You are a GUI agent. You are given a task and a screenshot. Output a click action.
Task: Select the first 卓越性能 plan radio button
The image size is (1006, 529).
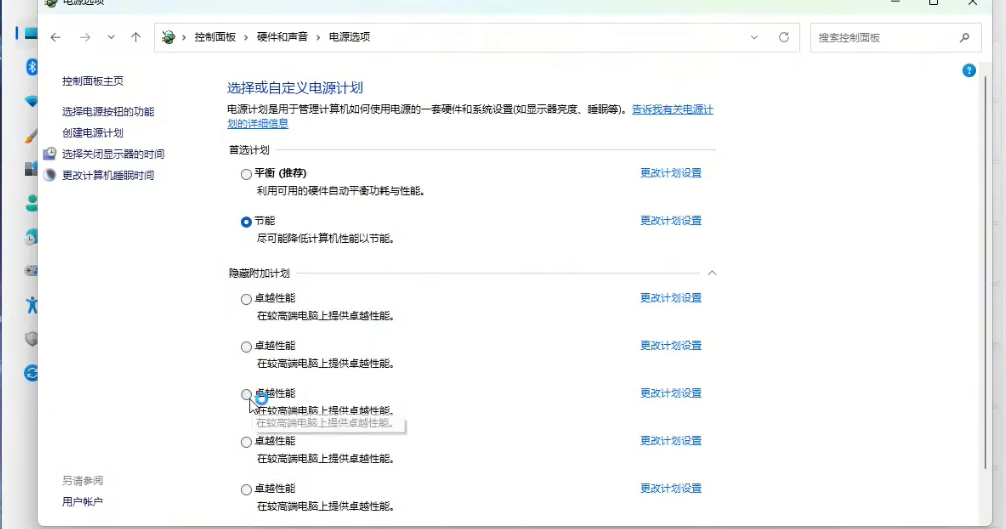pyautogui.click(x=246, y=298)
